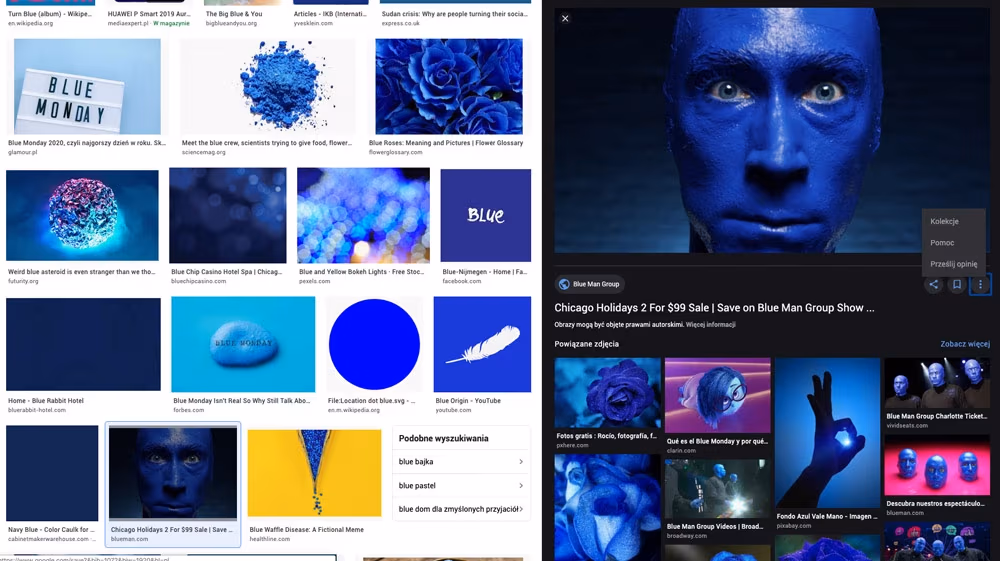Image resolution: width=1000 pixels, height=561 pixels.
Task: Open the three-dot more options menu
Action: [x=980, y=285]
